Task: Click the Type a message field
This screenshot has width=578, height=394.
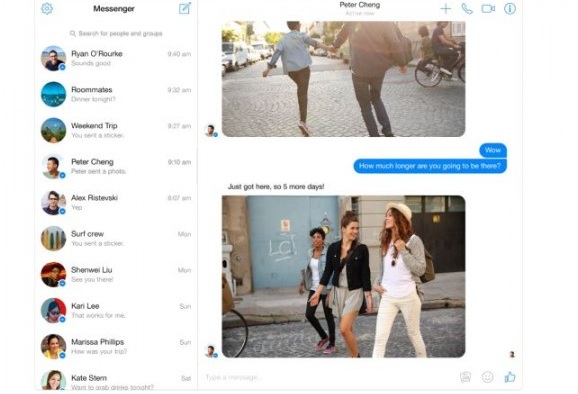Action: pyautogui.click(x=328, y=377)
